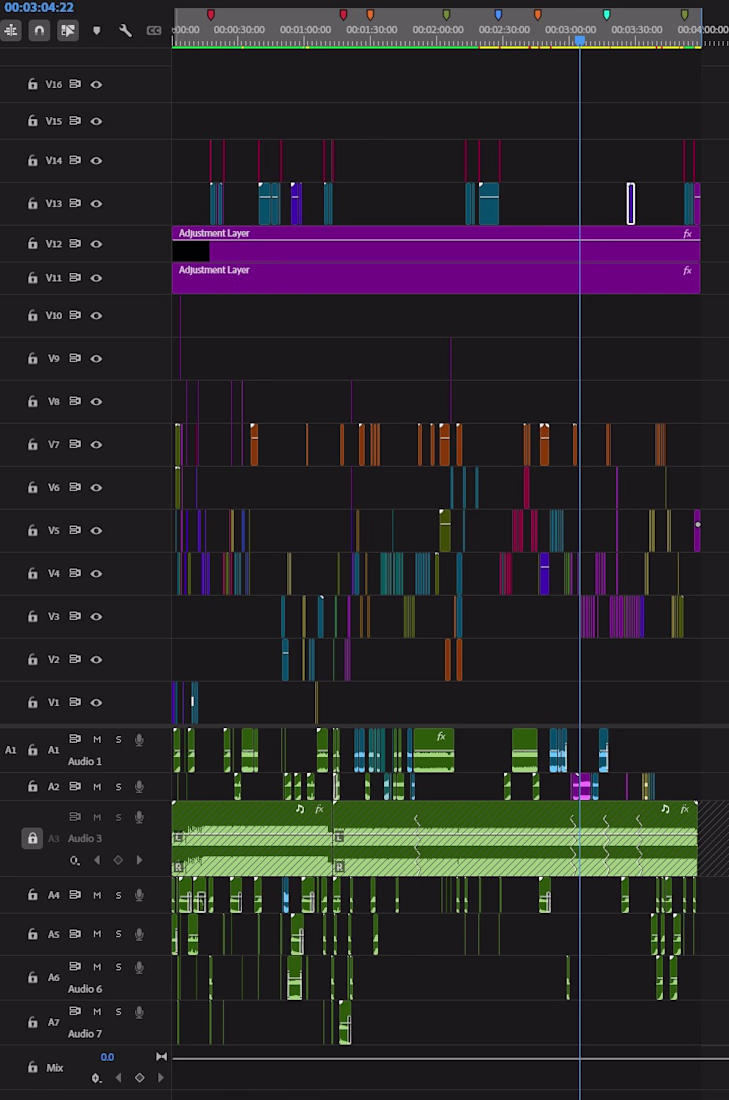Edit Mix track volume value 0.0
Viewport: 729px width, 1100px height.
107,1057
